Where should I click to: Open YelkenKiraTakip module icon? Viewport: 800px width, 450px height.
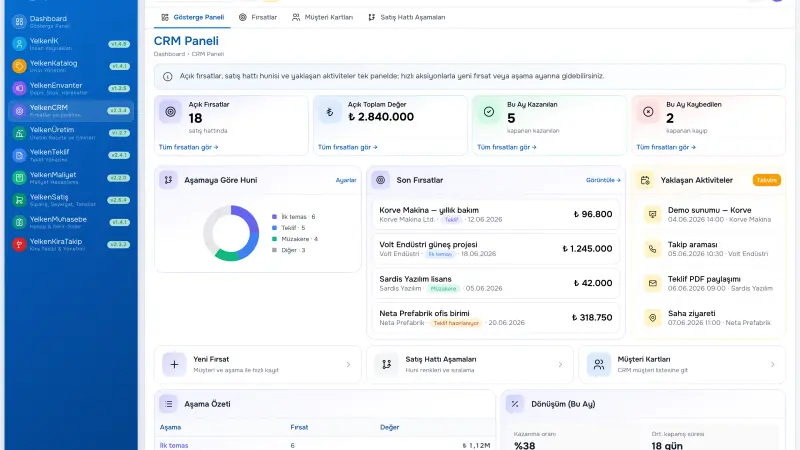click(x=19, y=244)
